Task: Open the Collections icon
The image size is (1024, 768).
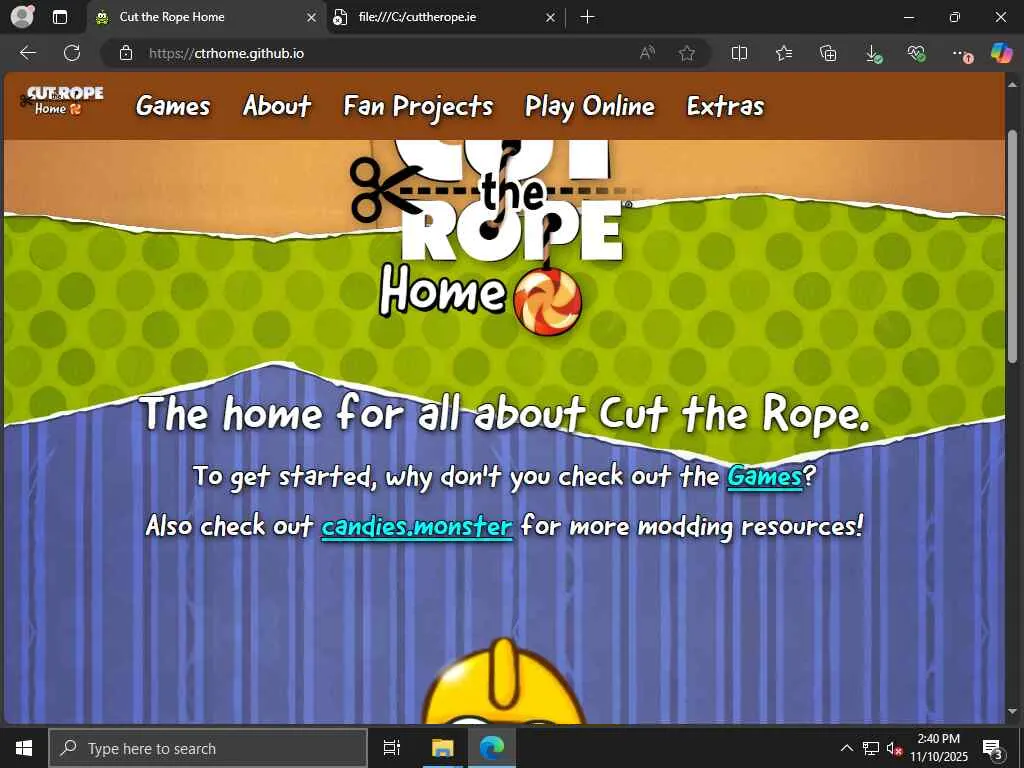Action: click(828, 53)
